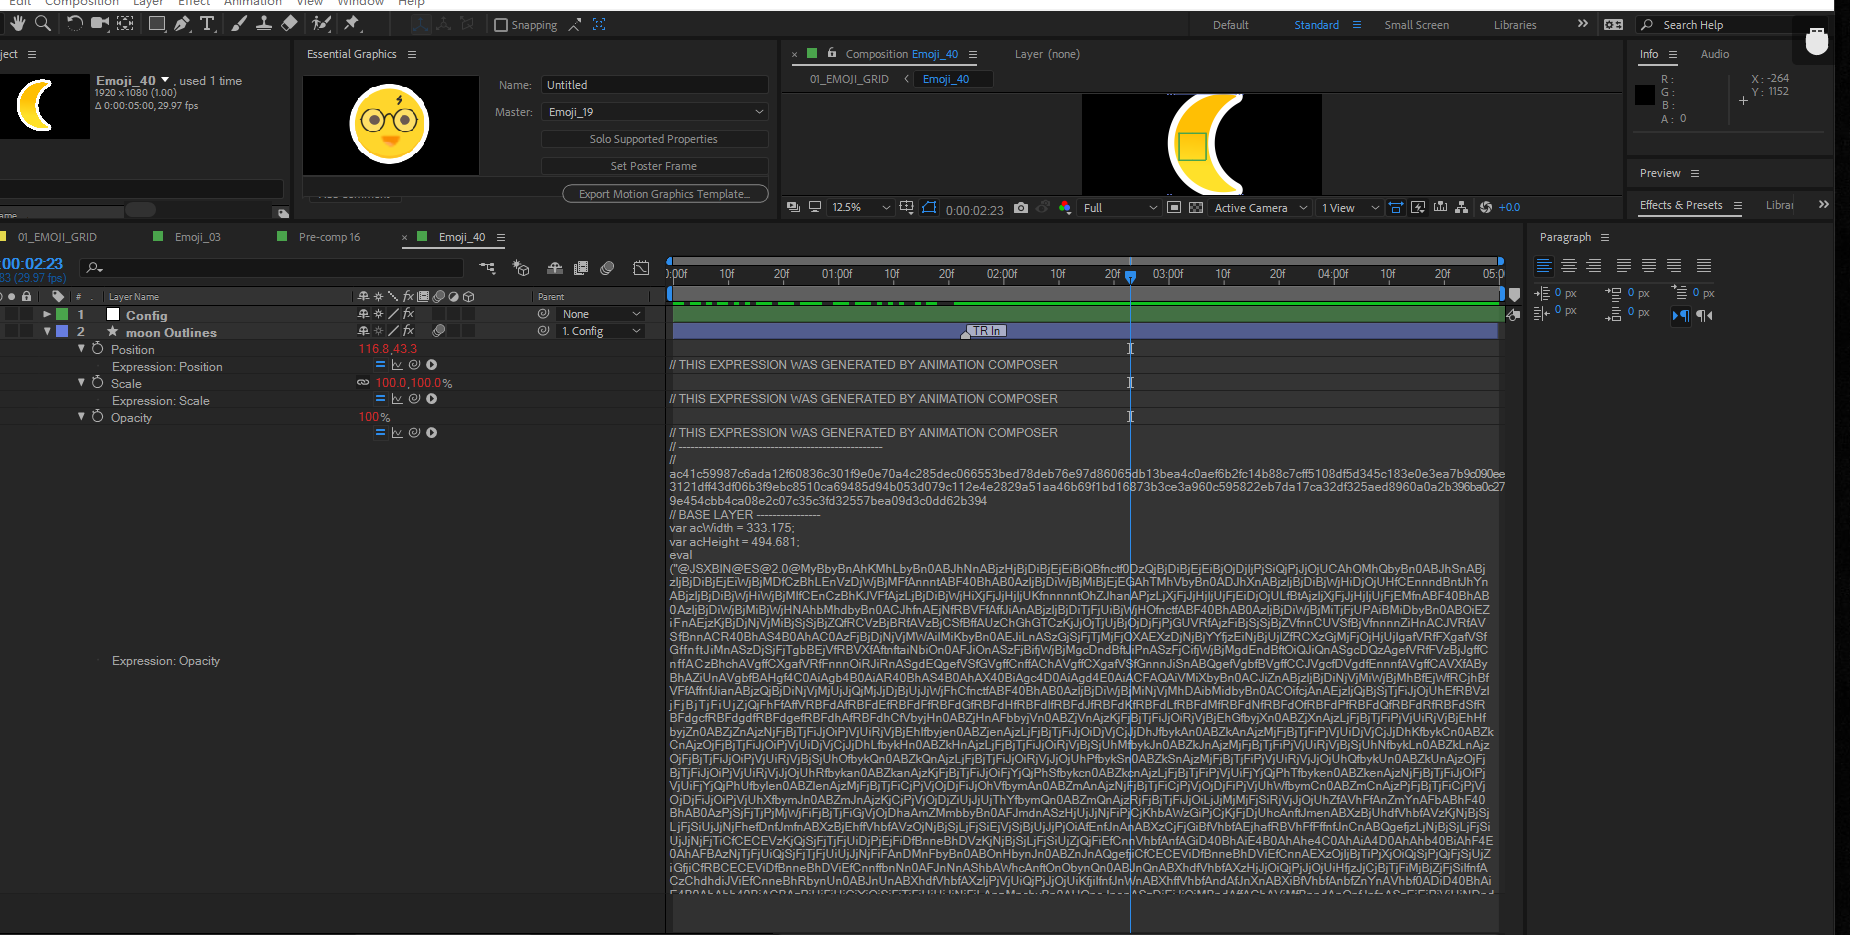Open the 1 View layout dropdown
The height and width of the screenshot is (935, 1850).
click(x=1350, y=208)
